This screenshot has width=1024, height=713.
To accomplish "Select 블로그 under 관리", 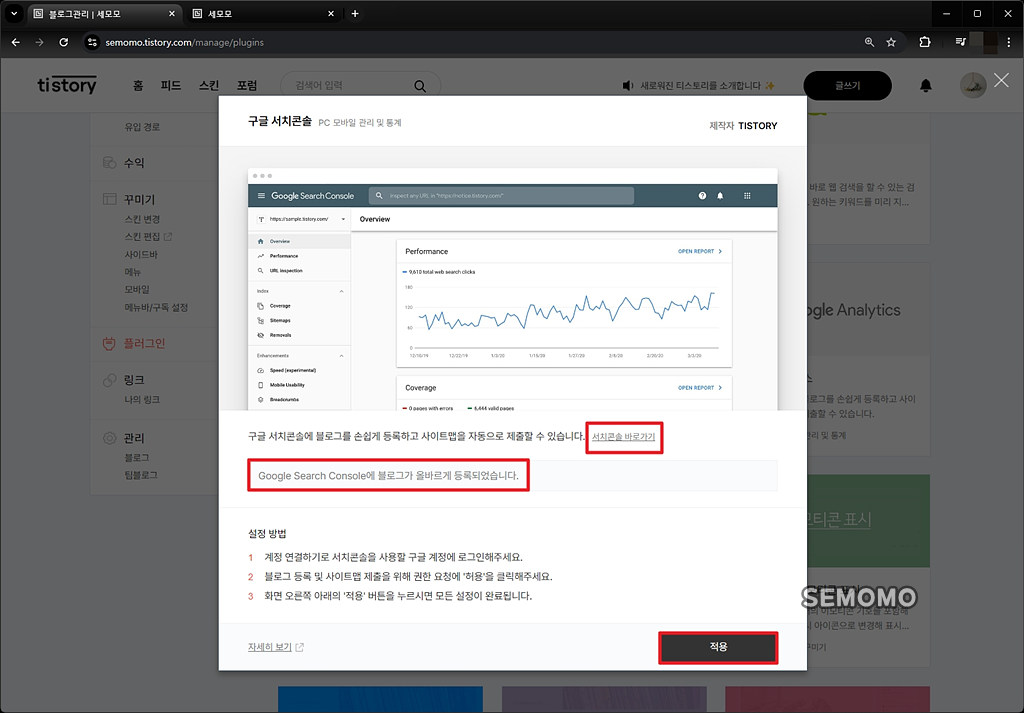I will click(137, 457).
